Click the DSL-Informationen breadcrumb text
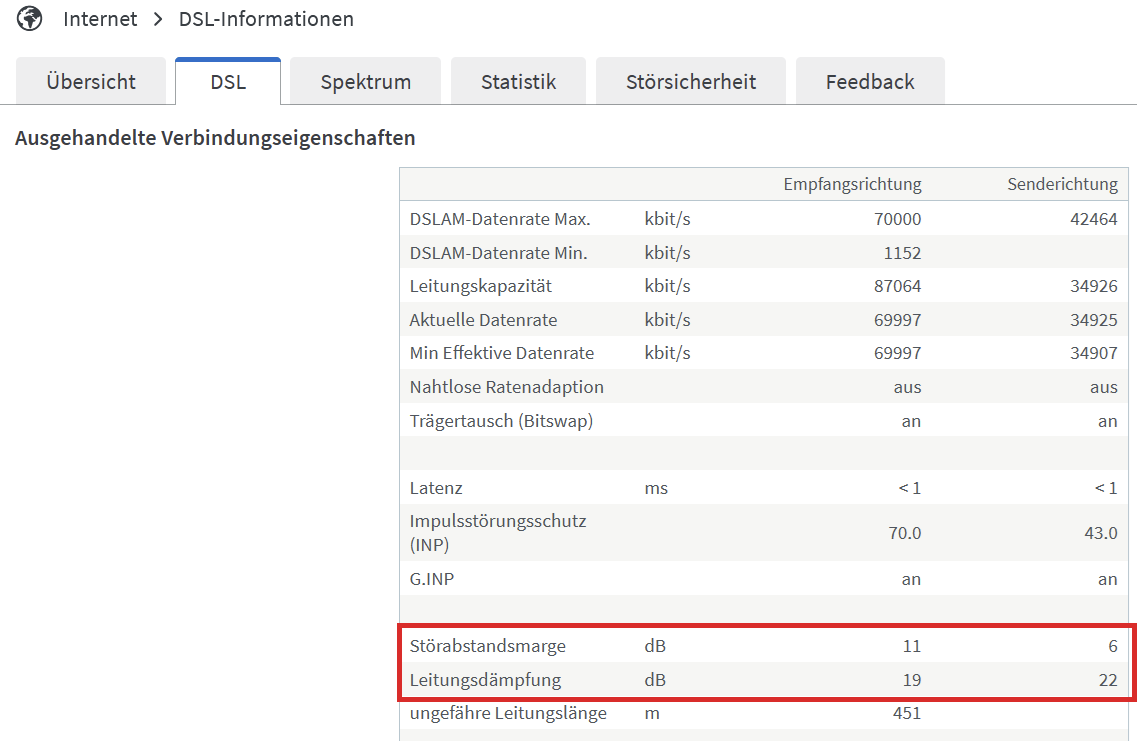1137x741 pixels. click(x=266, y=19)
